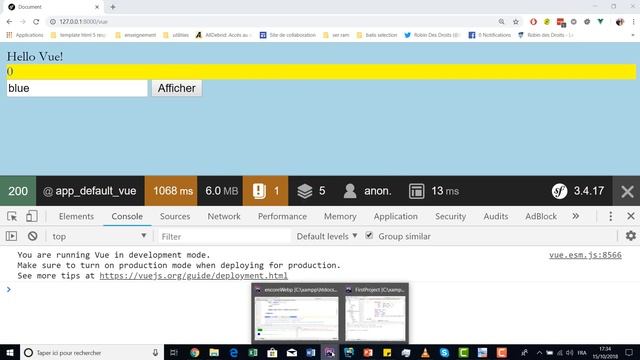Open a new browser tab

pyautogui.click(x=113, y=7)
